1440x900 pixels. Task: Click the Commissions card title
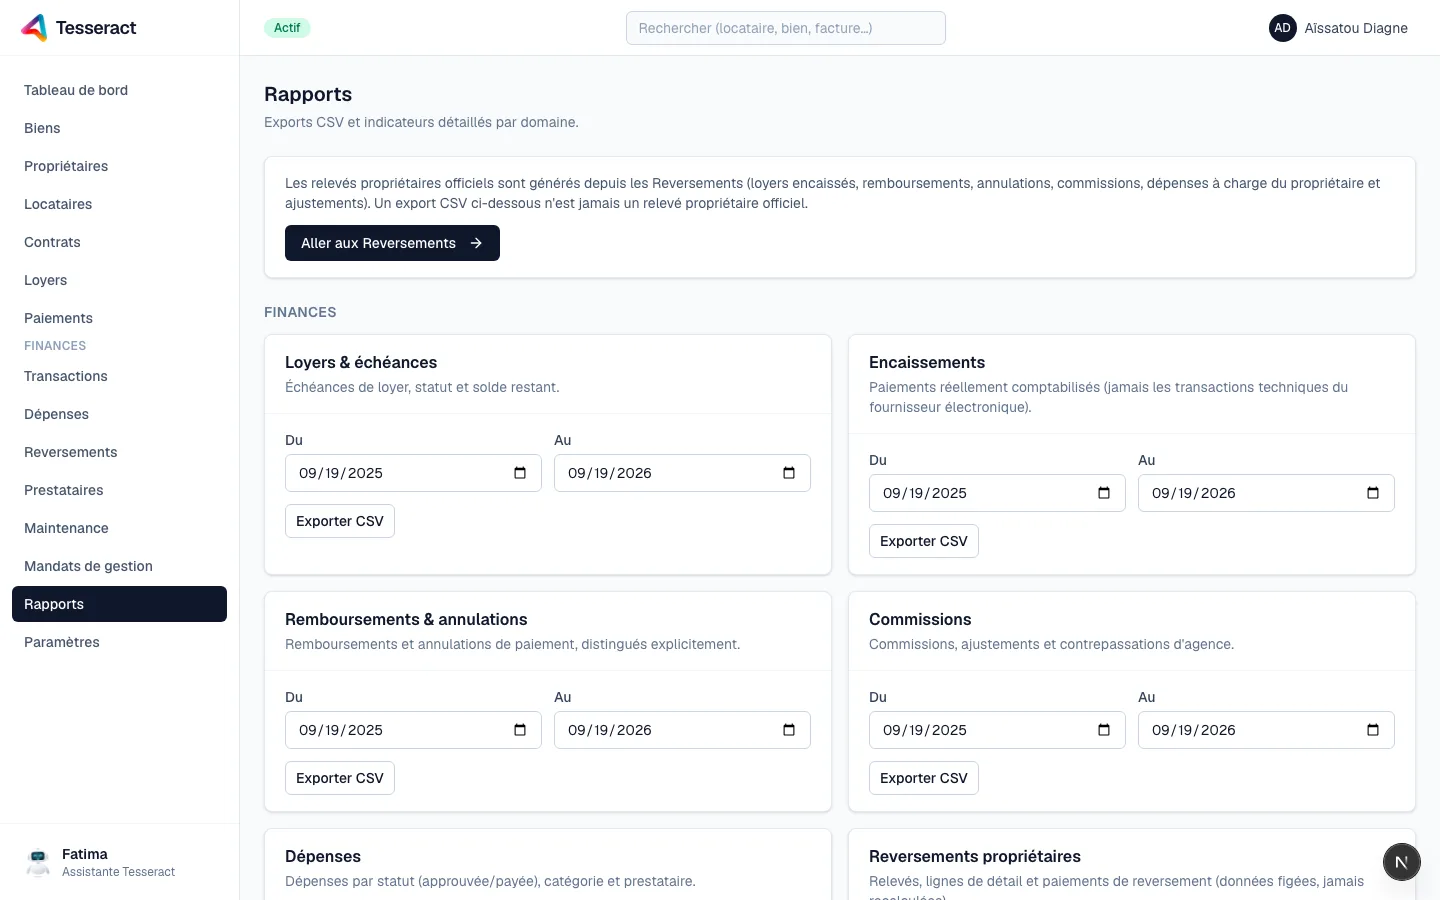pyautogui.click(x=920, y=619)
